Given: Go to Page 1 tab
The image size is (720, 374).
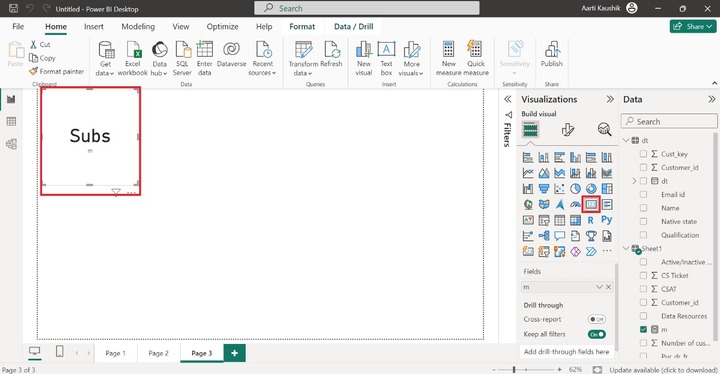Looking at the screenshot, I should pos(115,353).
